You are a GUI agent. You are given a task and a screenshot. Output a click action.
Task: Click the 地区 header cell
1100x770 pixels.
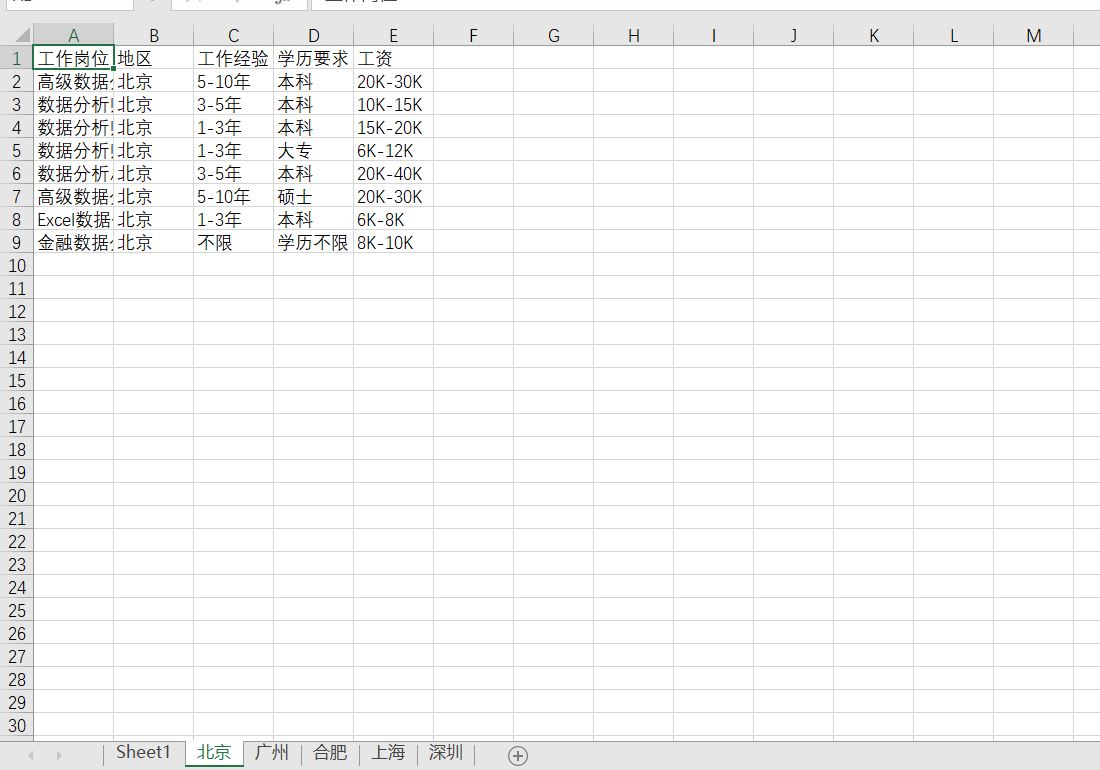tap(154, 58)
